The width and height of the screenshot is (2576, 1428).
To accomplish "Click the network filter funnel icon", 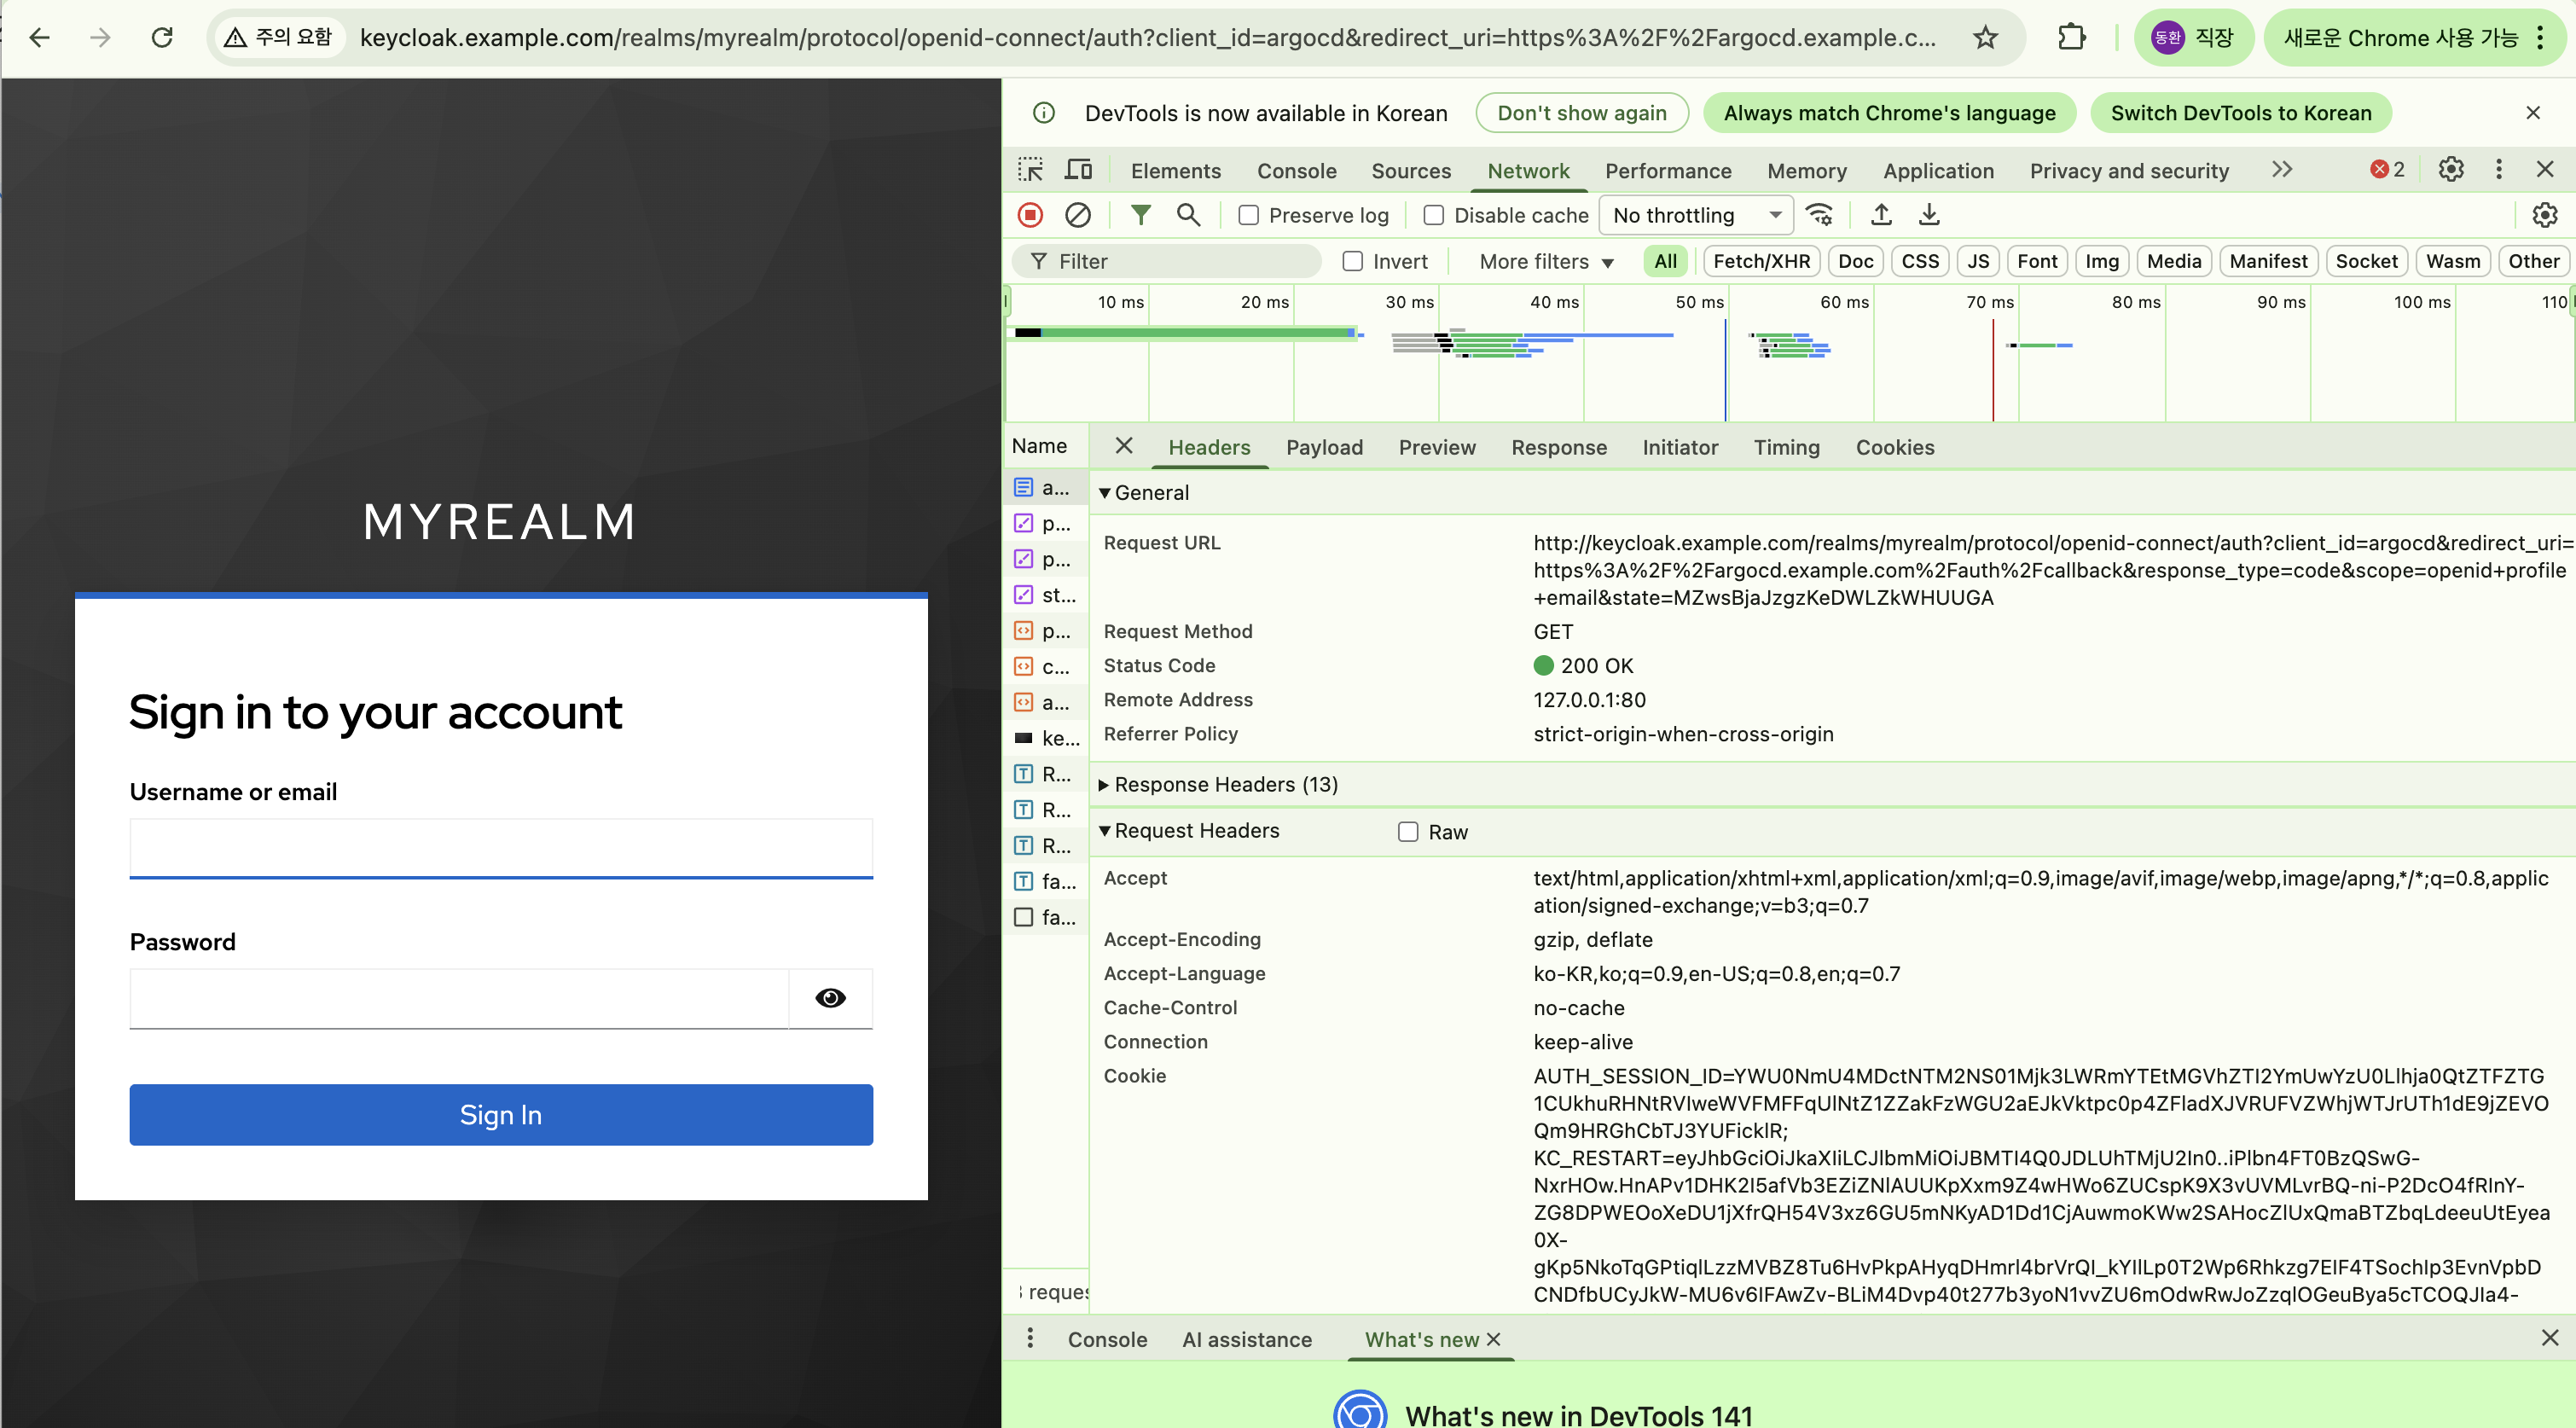I will (1140, 215).
